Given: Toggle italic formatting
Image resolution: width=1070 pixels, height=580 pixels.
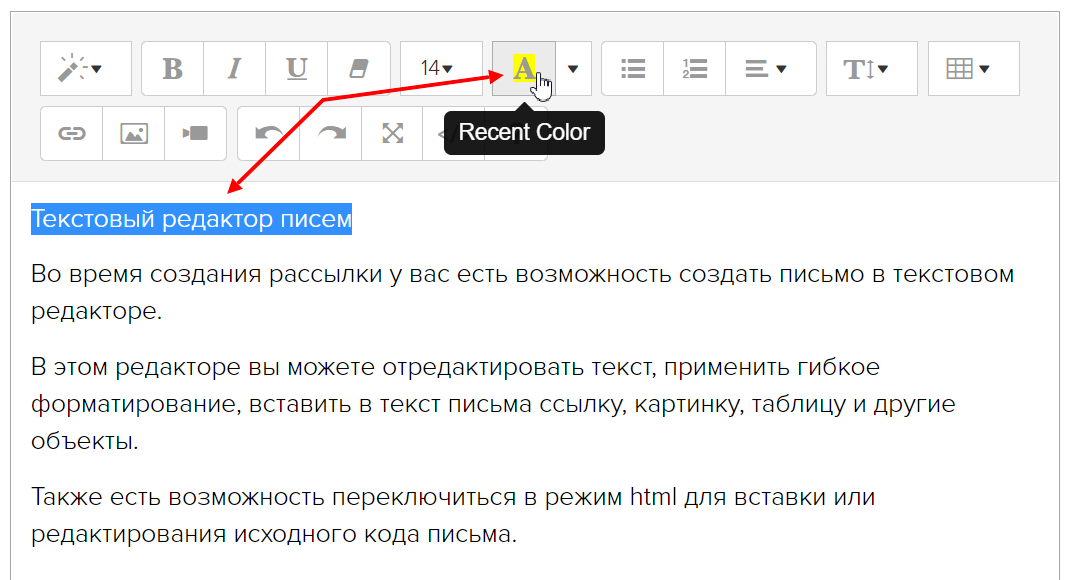Looking at the screenshot, I should (234, 69).
